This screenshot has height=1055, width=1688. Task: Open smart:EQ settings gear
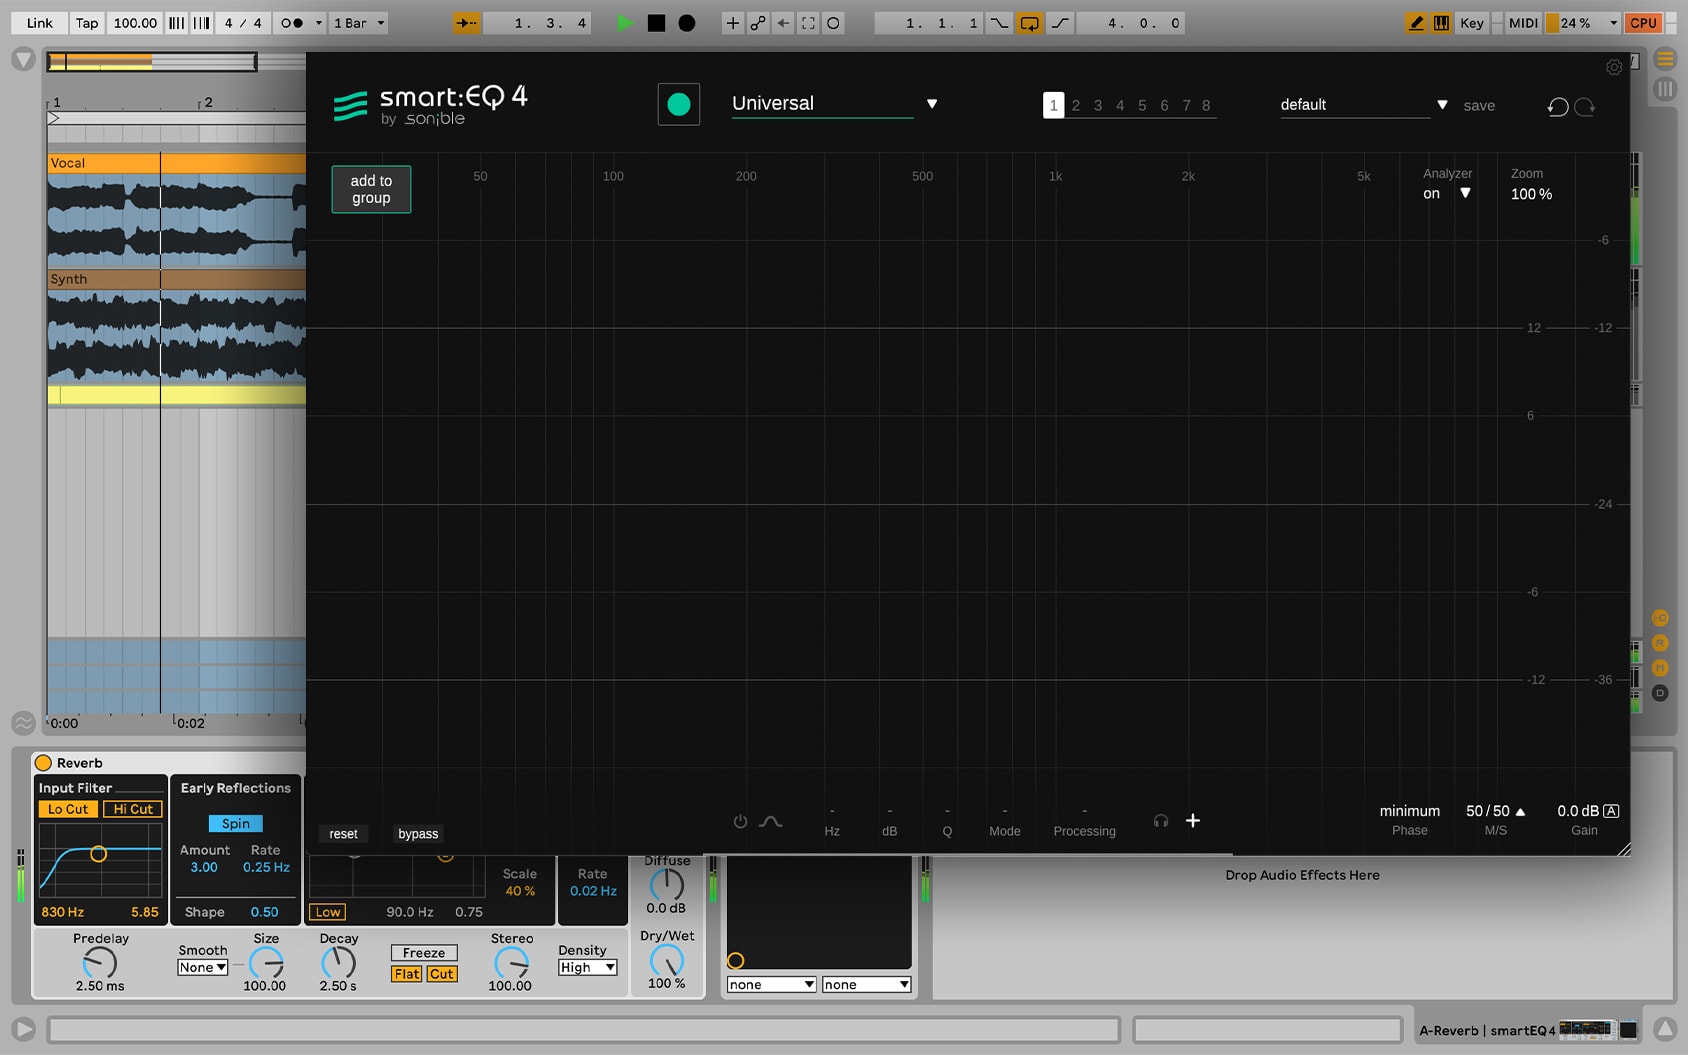coord(1614,67)
